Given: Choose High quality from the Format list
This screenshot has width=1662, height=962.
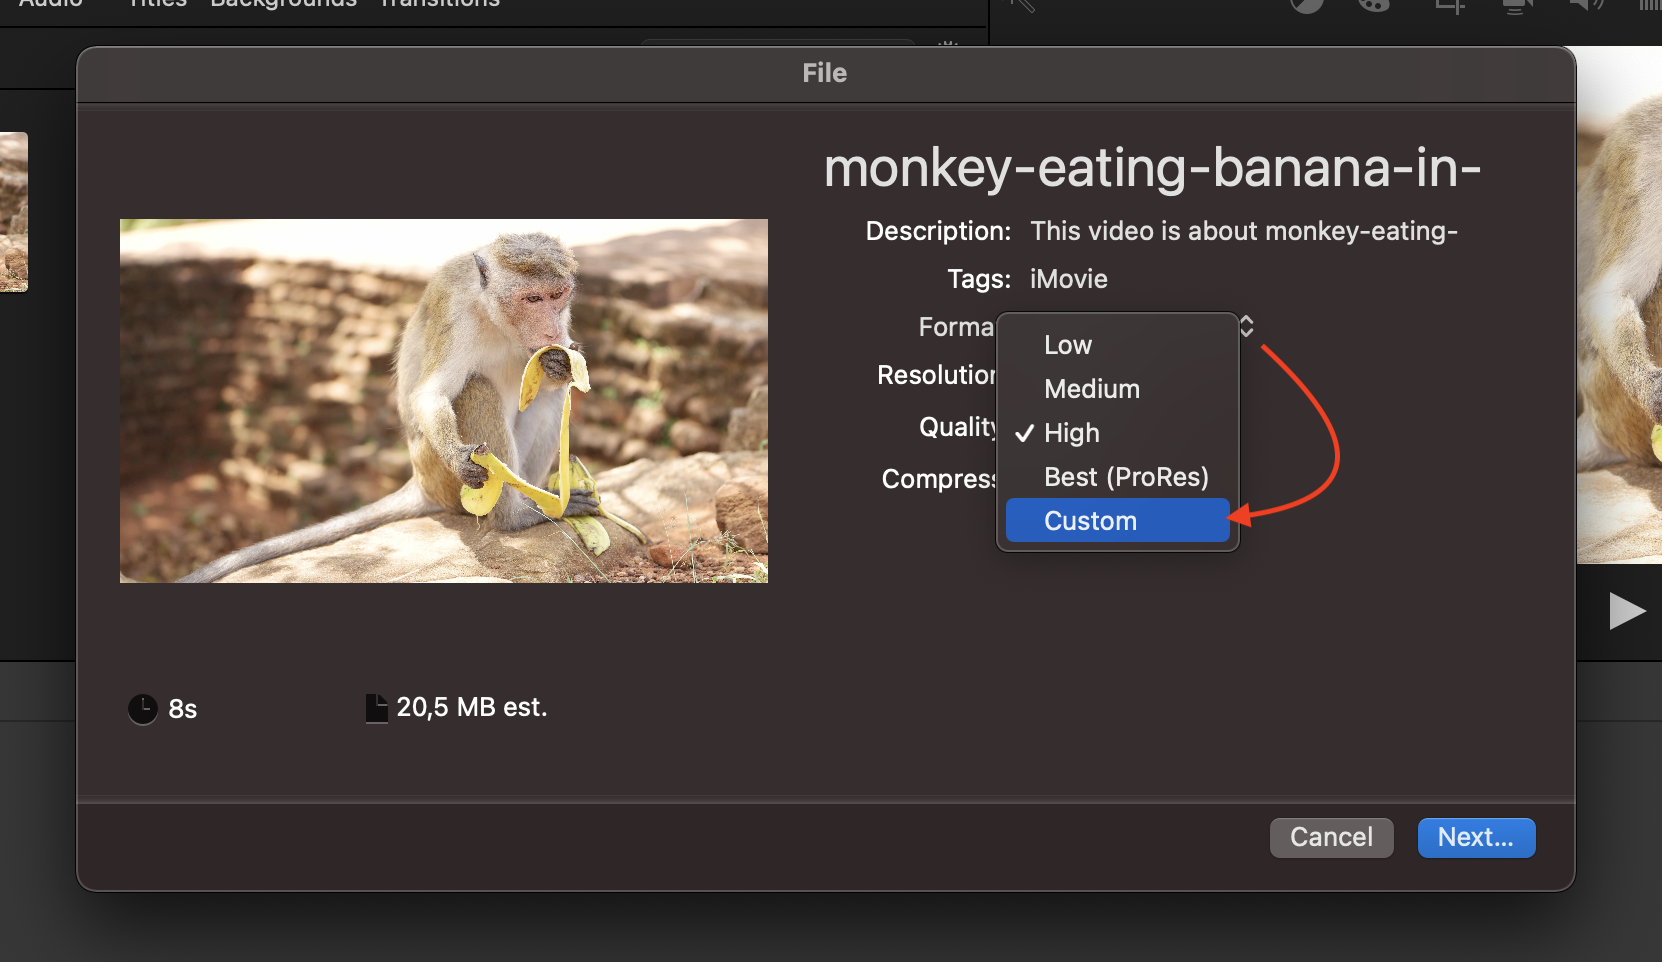Looking at the screenshot, I should [x=1072, y=433].
